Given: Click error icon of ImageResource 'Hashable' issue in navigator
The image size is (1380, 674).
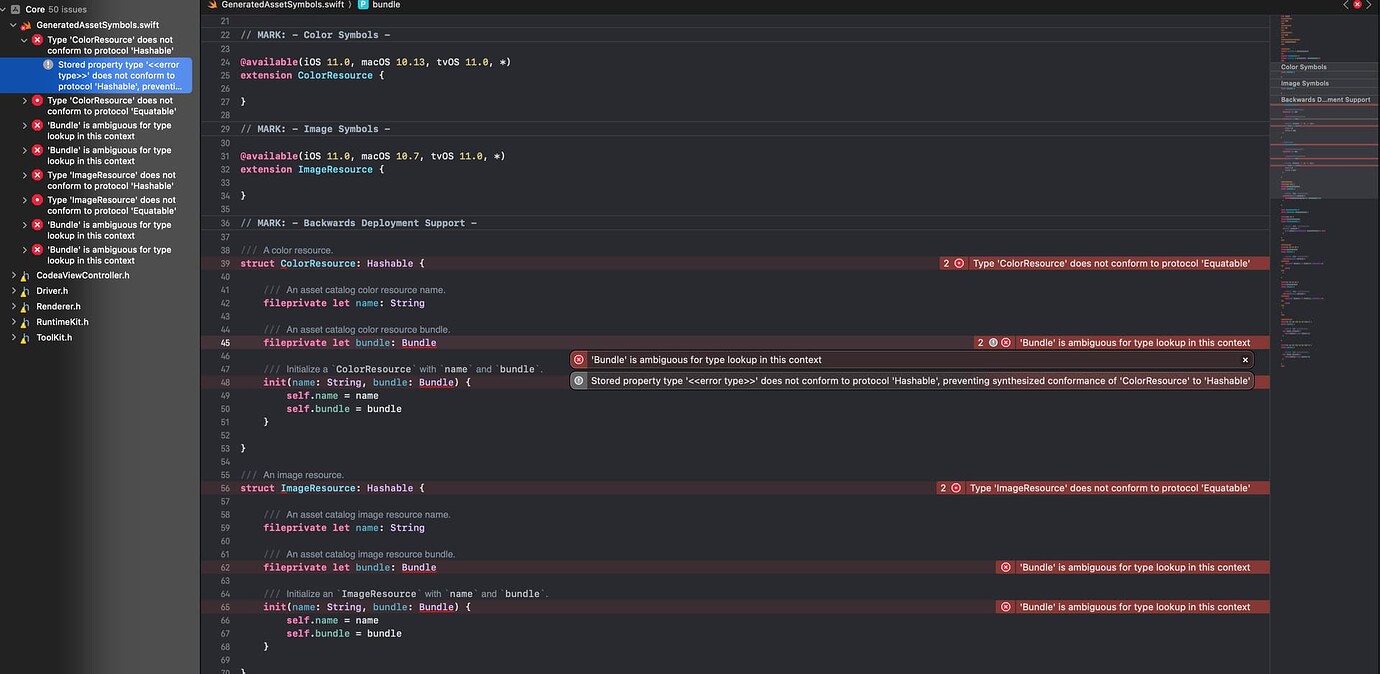Looking at the screenshot, I should pos(37,175).
